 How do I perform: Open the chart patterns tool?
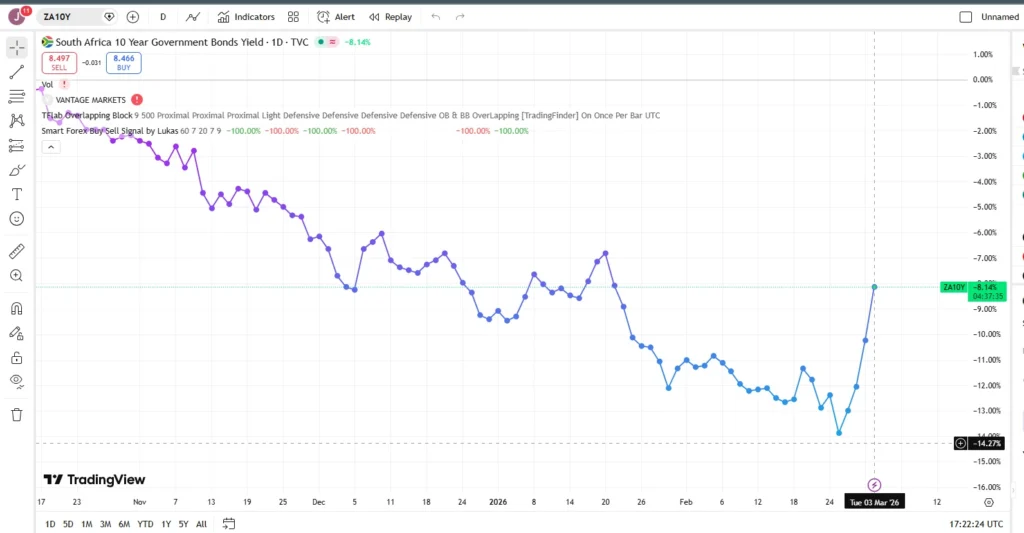17,121
